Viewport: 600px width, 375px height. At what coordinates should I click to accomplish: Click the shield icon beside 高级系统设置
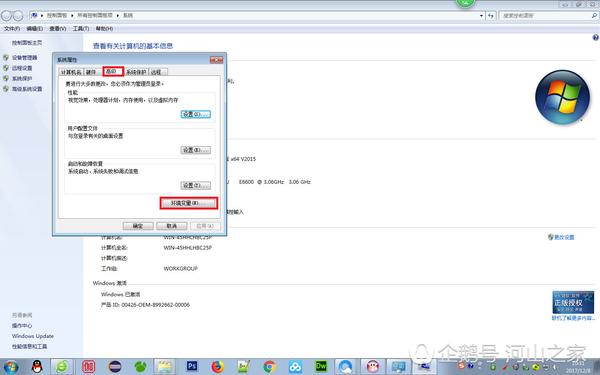(x=6, y=89)
